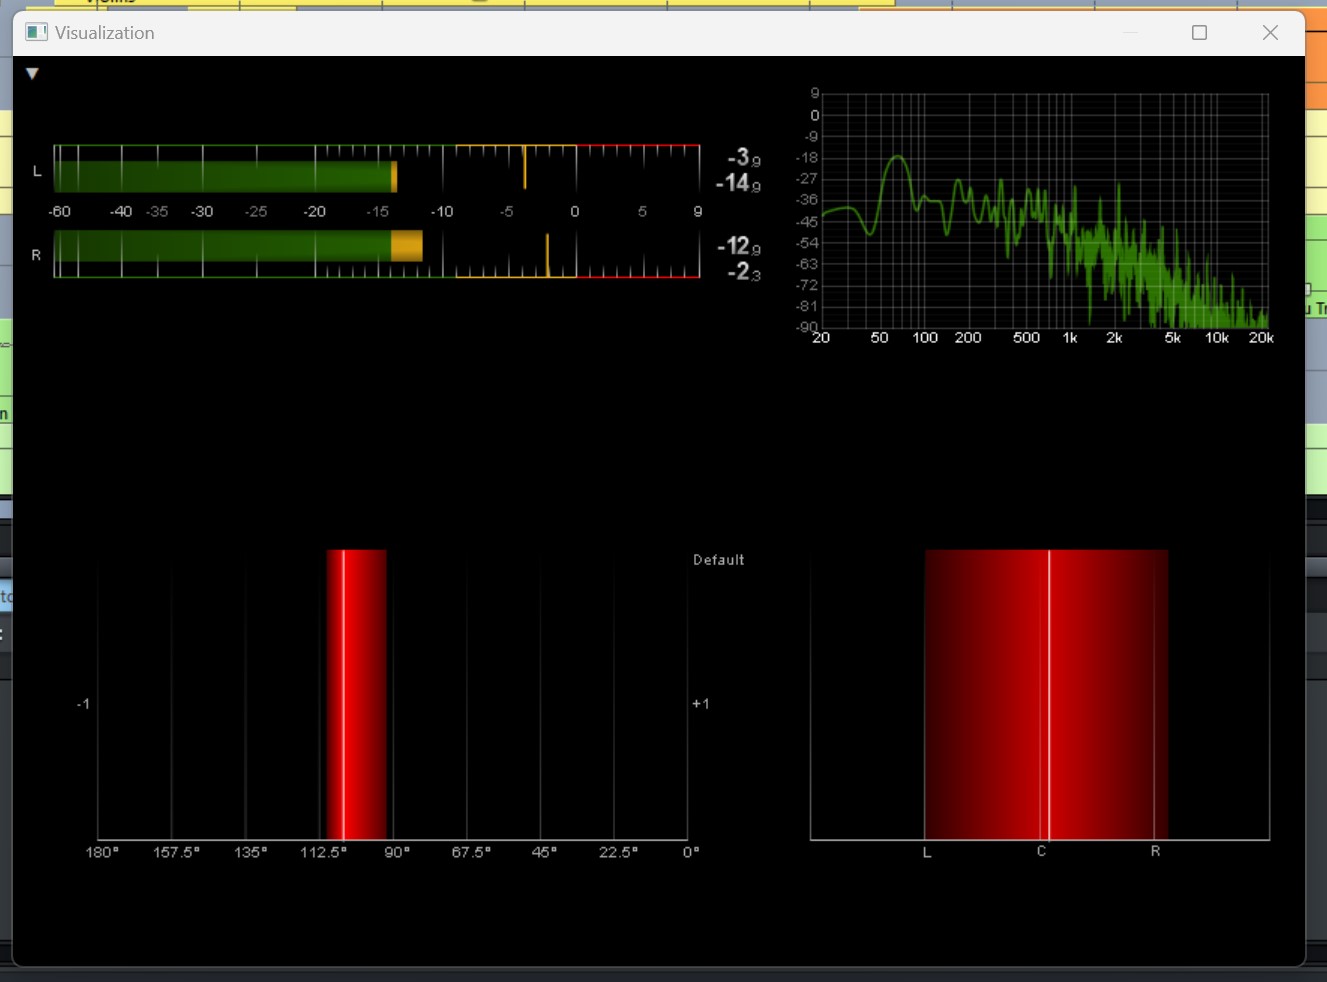Open the visualization dropdown triangle menu
Image resolution: width=1327 pixels, height=982 pixels.
[32, 74]
